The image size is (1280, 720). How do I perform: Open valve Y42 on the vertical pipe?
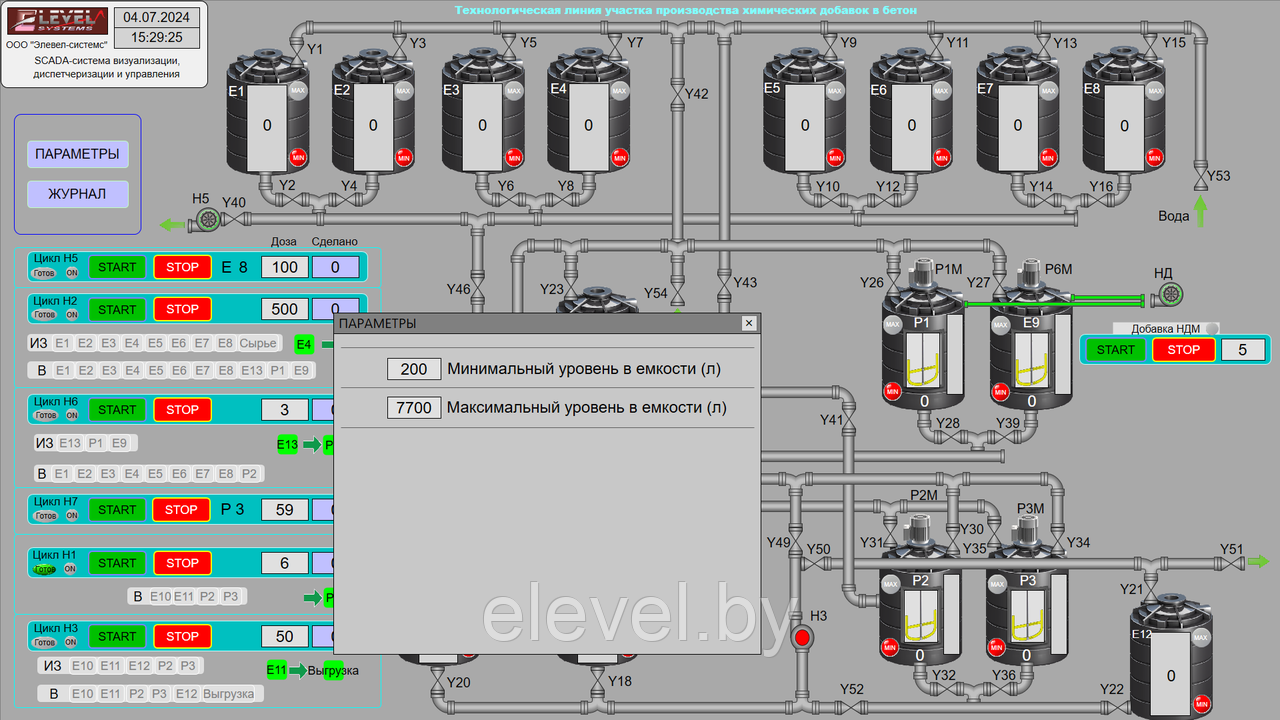coord(678,94)
